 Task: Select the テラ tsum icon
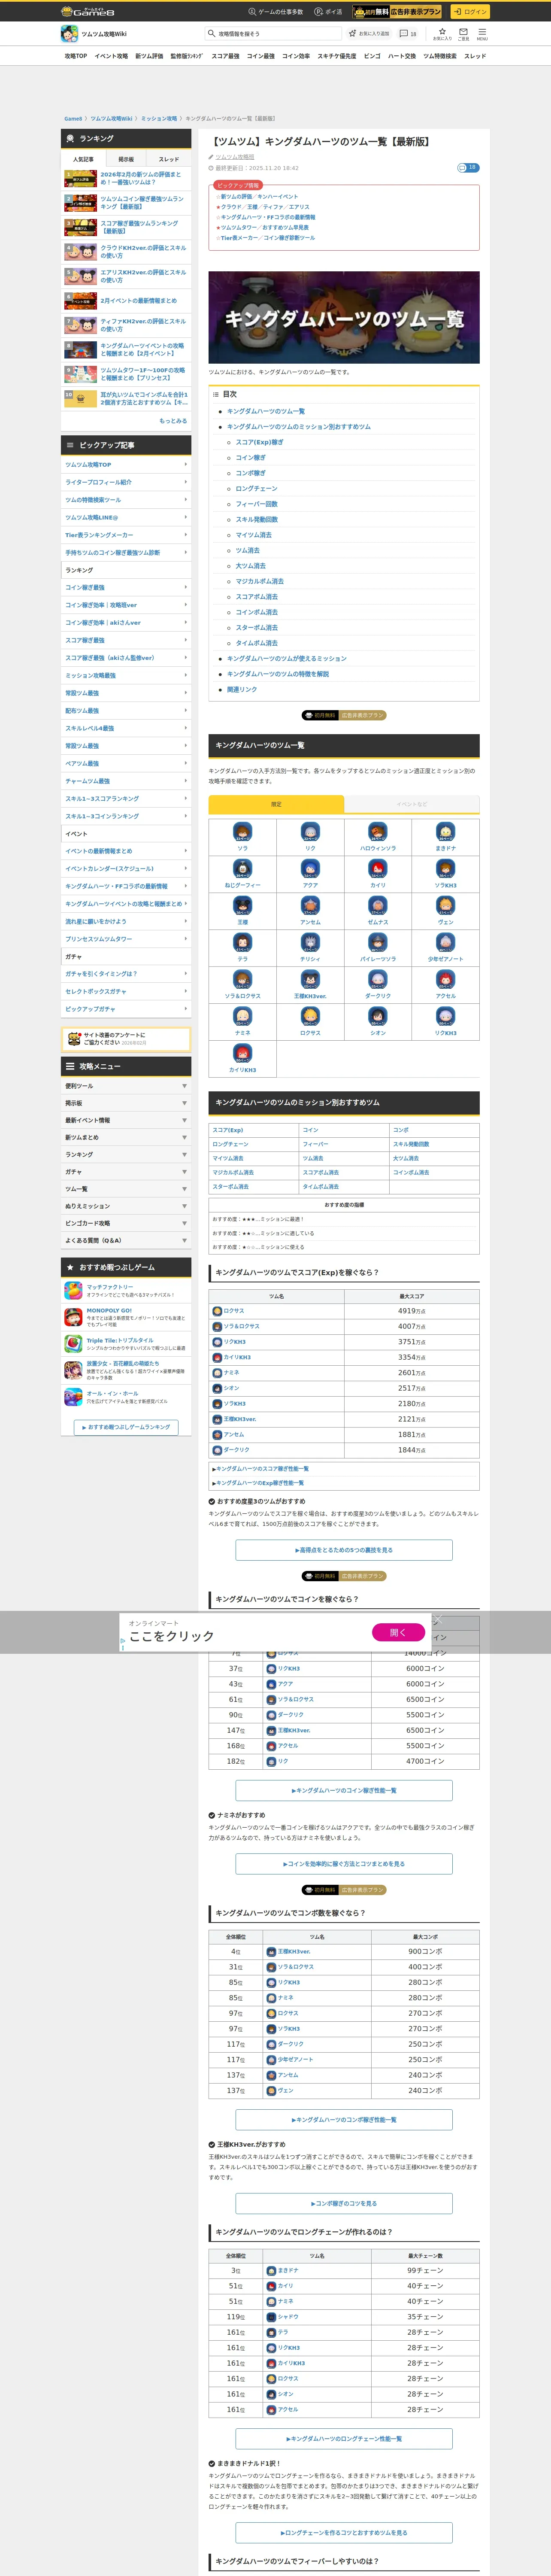click(242, 942)
